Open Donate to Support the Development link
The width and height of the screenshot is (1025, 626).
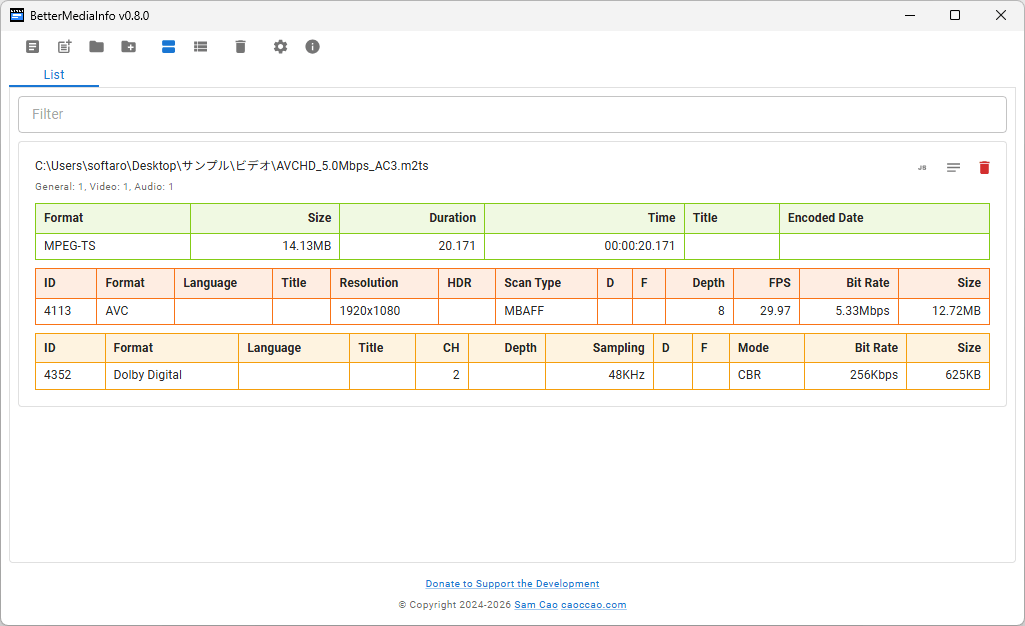[x=512, y=584]
